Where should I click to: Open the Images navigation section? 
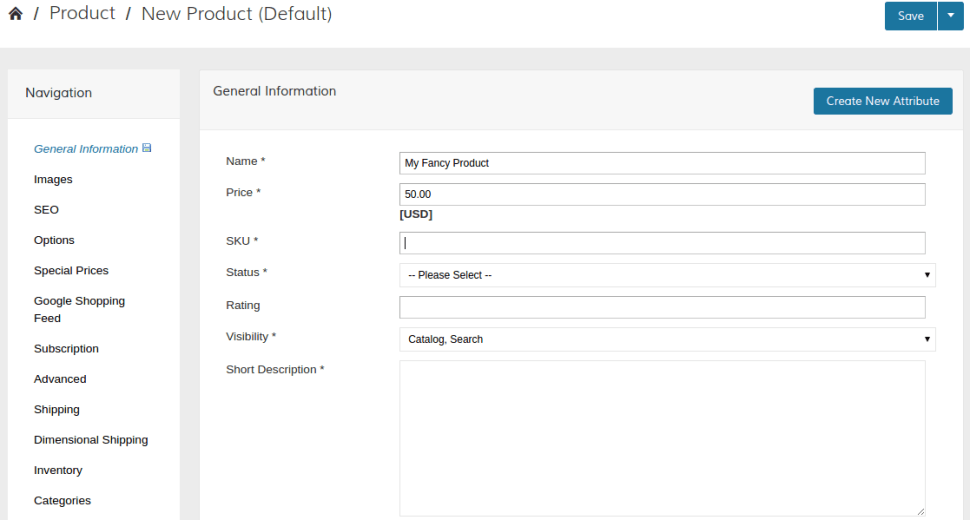[53, 179]
